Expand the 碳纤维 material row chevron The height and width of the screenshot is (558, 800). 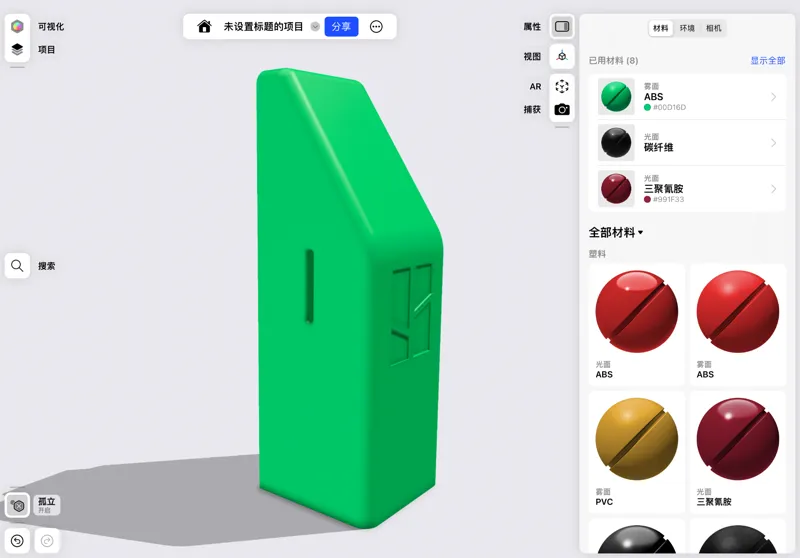(x=773, y=142)
